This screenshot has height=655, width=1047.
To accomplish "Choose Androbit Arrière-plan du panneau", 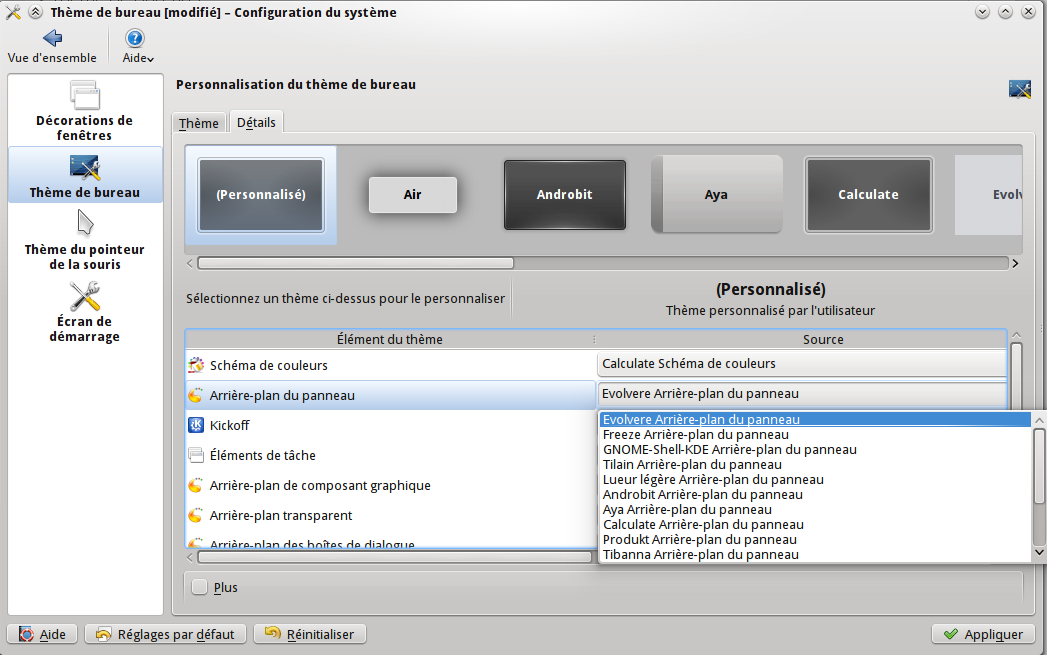I will point(815,495).
